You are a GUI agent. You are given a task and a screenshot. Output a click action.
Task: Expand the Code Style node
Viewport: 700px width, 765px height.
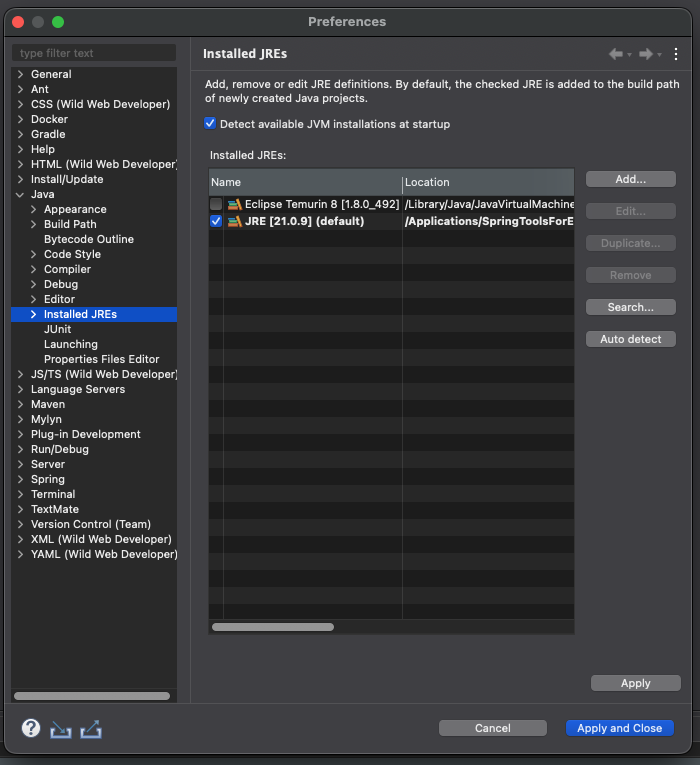(33, 254)
